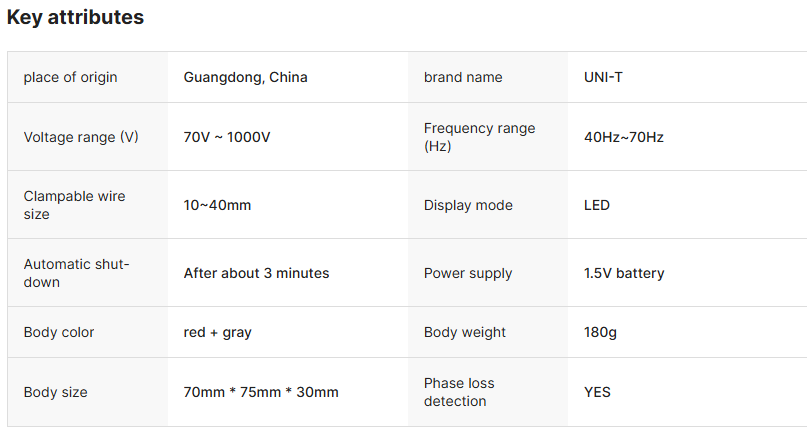Select the 180g body weight value
This screenshot has height=427, width=807.
click(600, 332)
